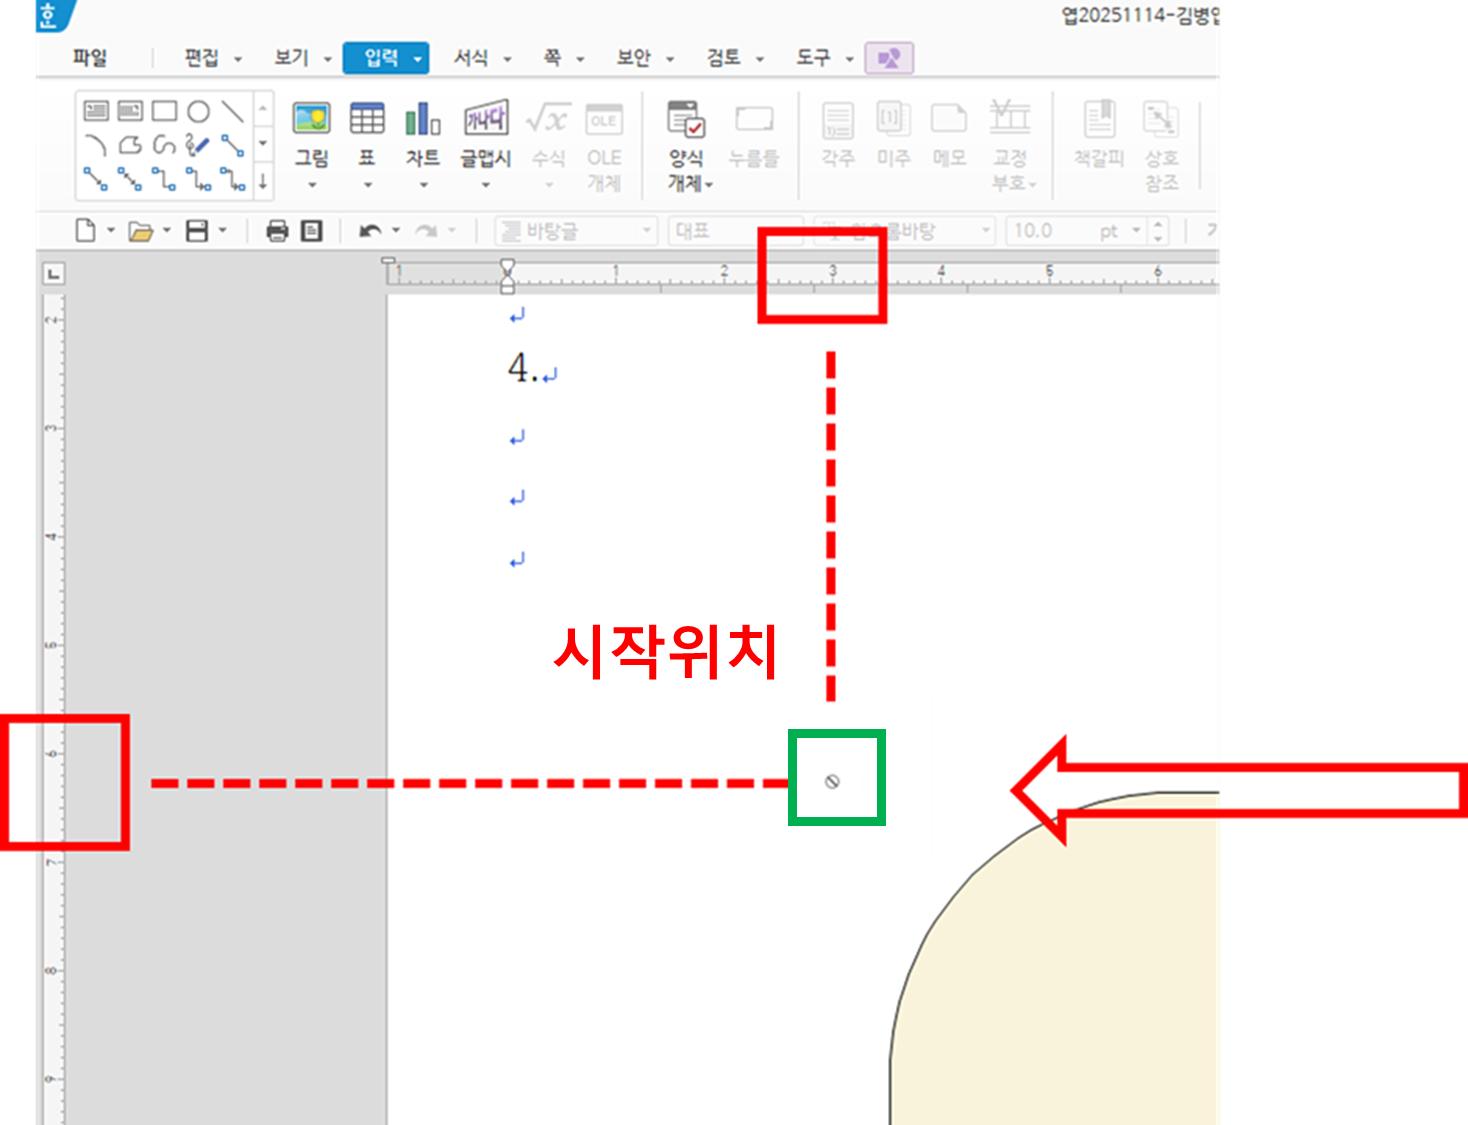The height and width of the screenshot is (1125, 1468).
Task: Select the polygon shape tool
Action: [x=130, y=145]
